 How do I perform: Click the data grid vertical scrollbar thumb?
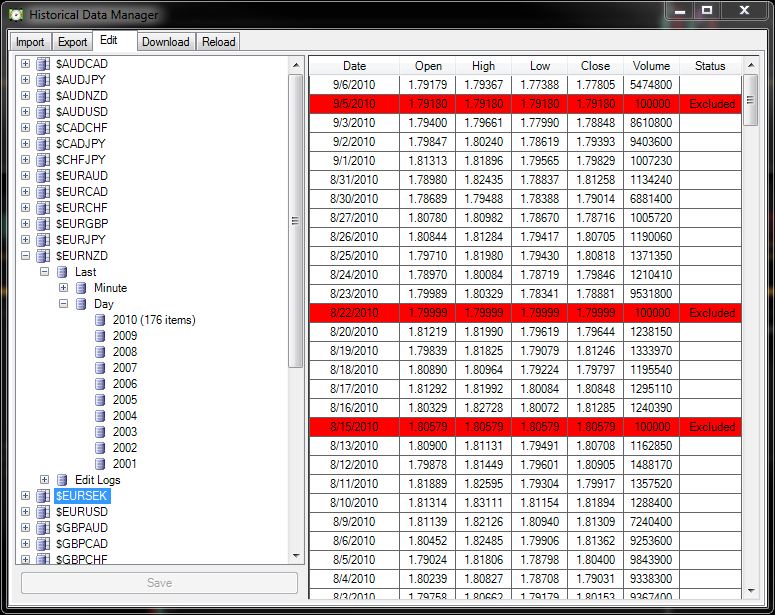pyautogui.click(x=750, y=98)
